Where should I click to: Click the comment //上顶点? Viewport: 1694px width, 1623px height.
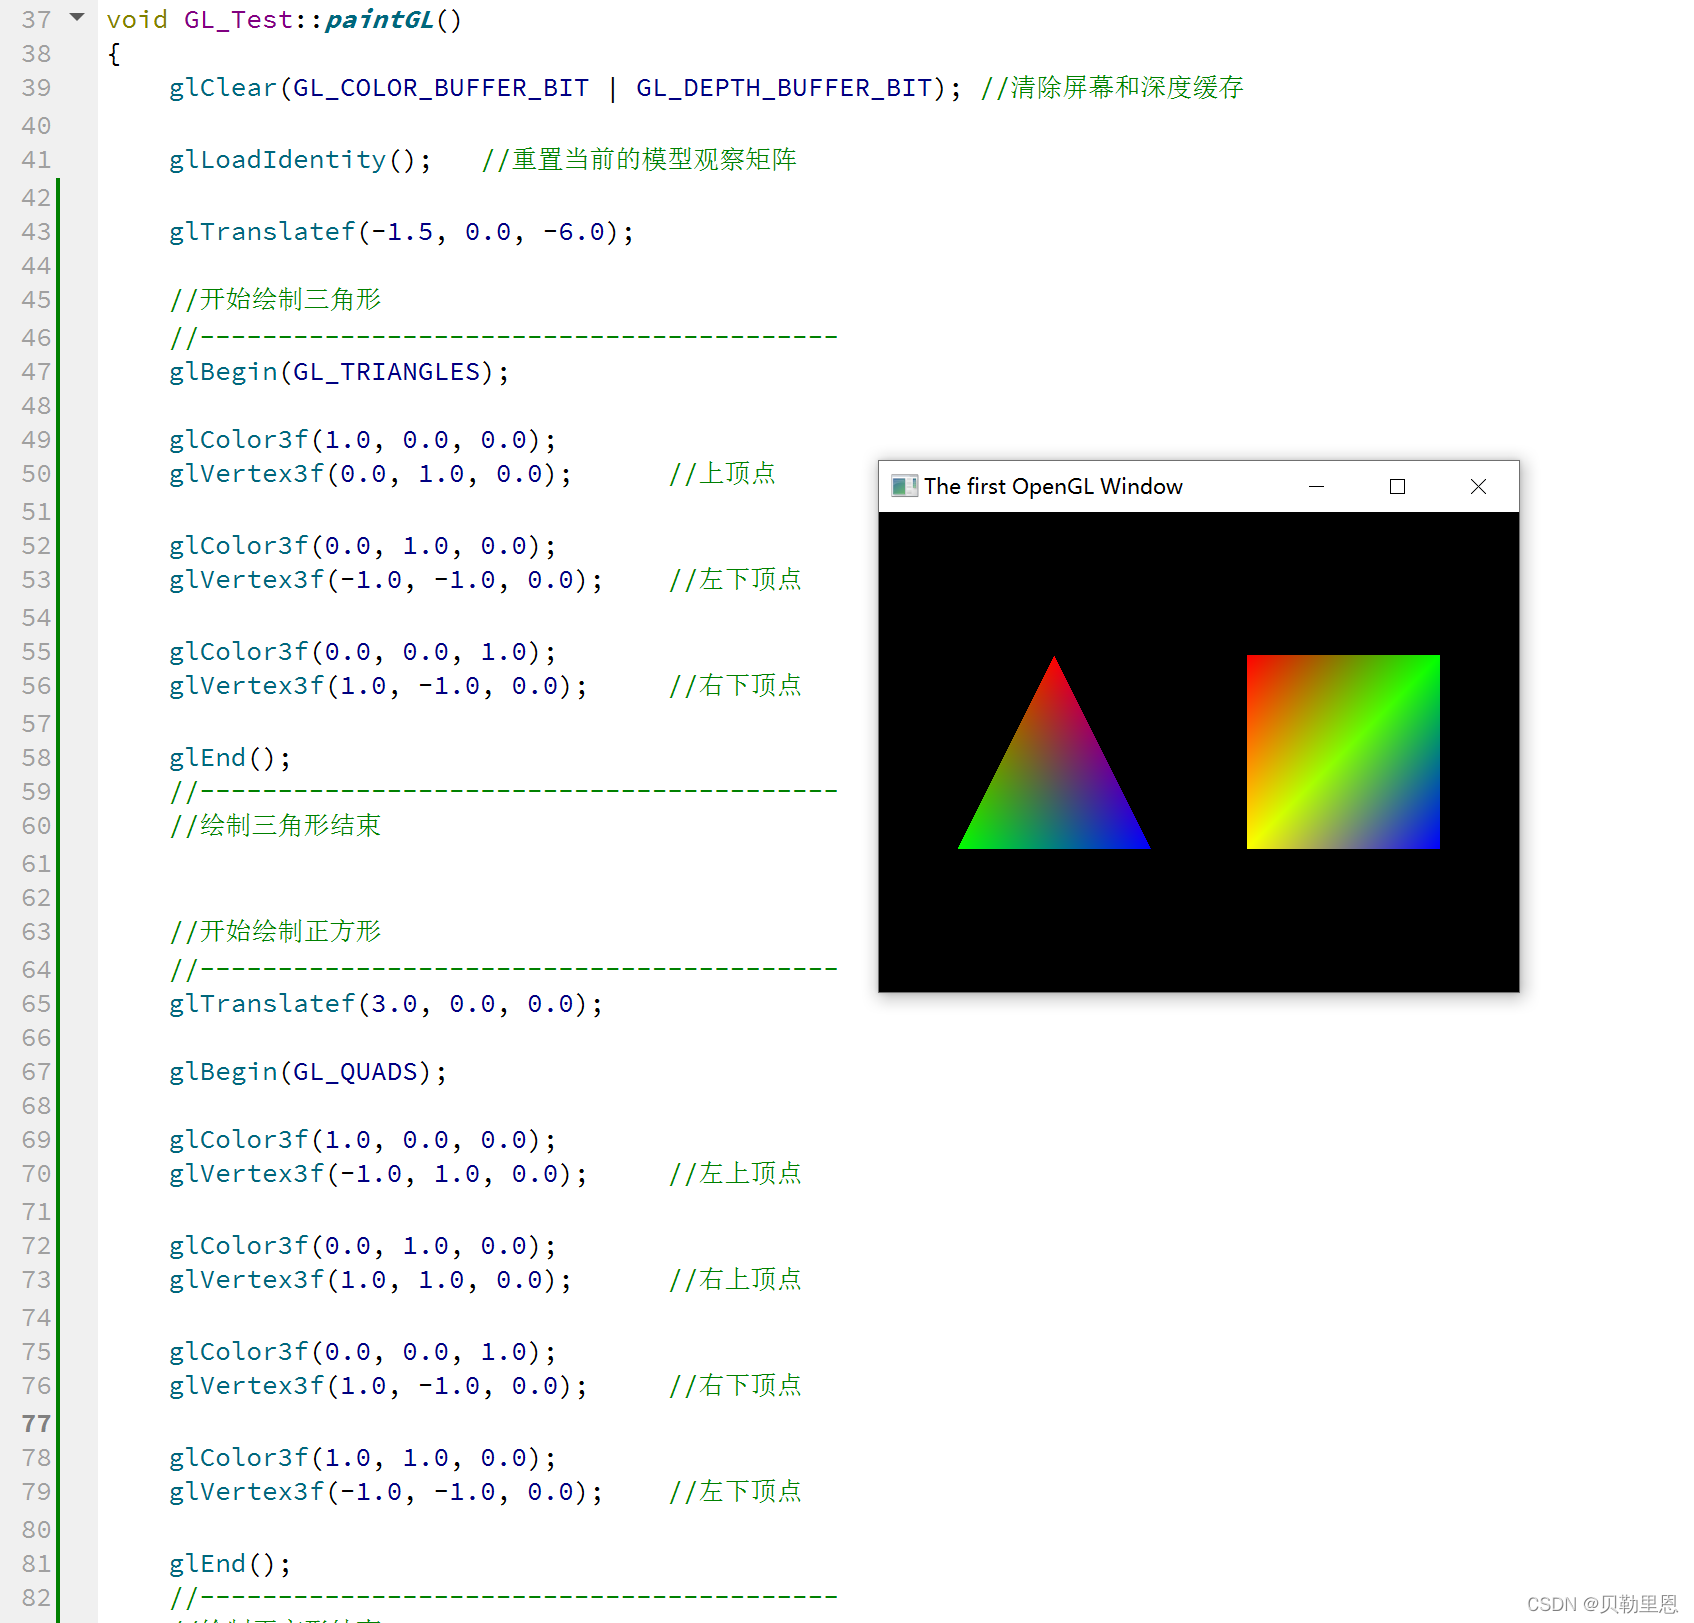[722, 474]
